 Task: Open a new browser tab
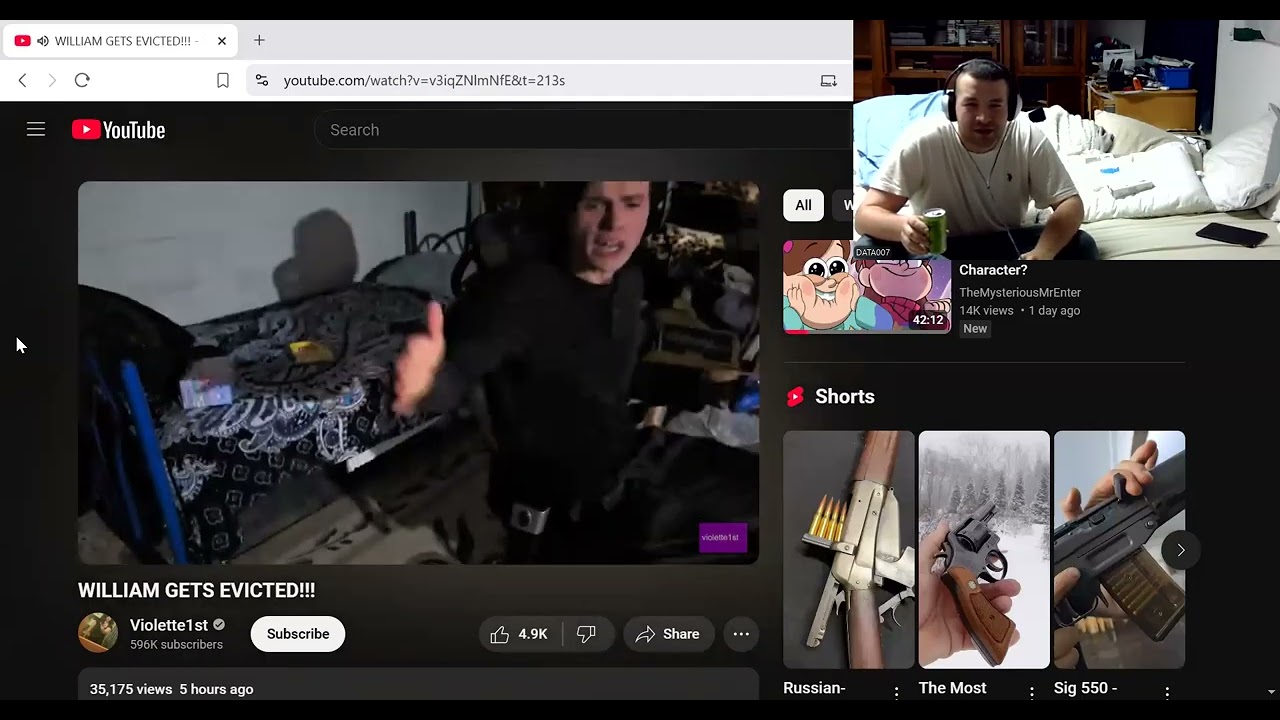coord(259,40)
